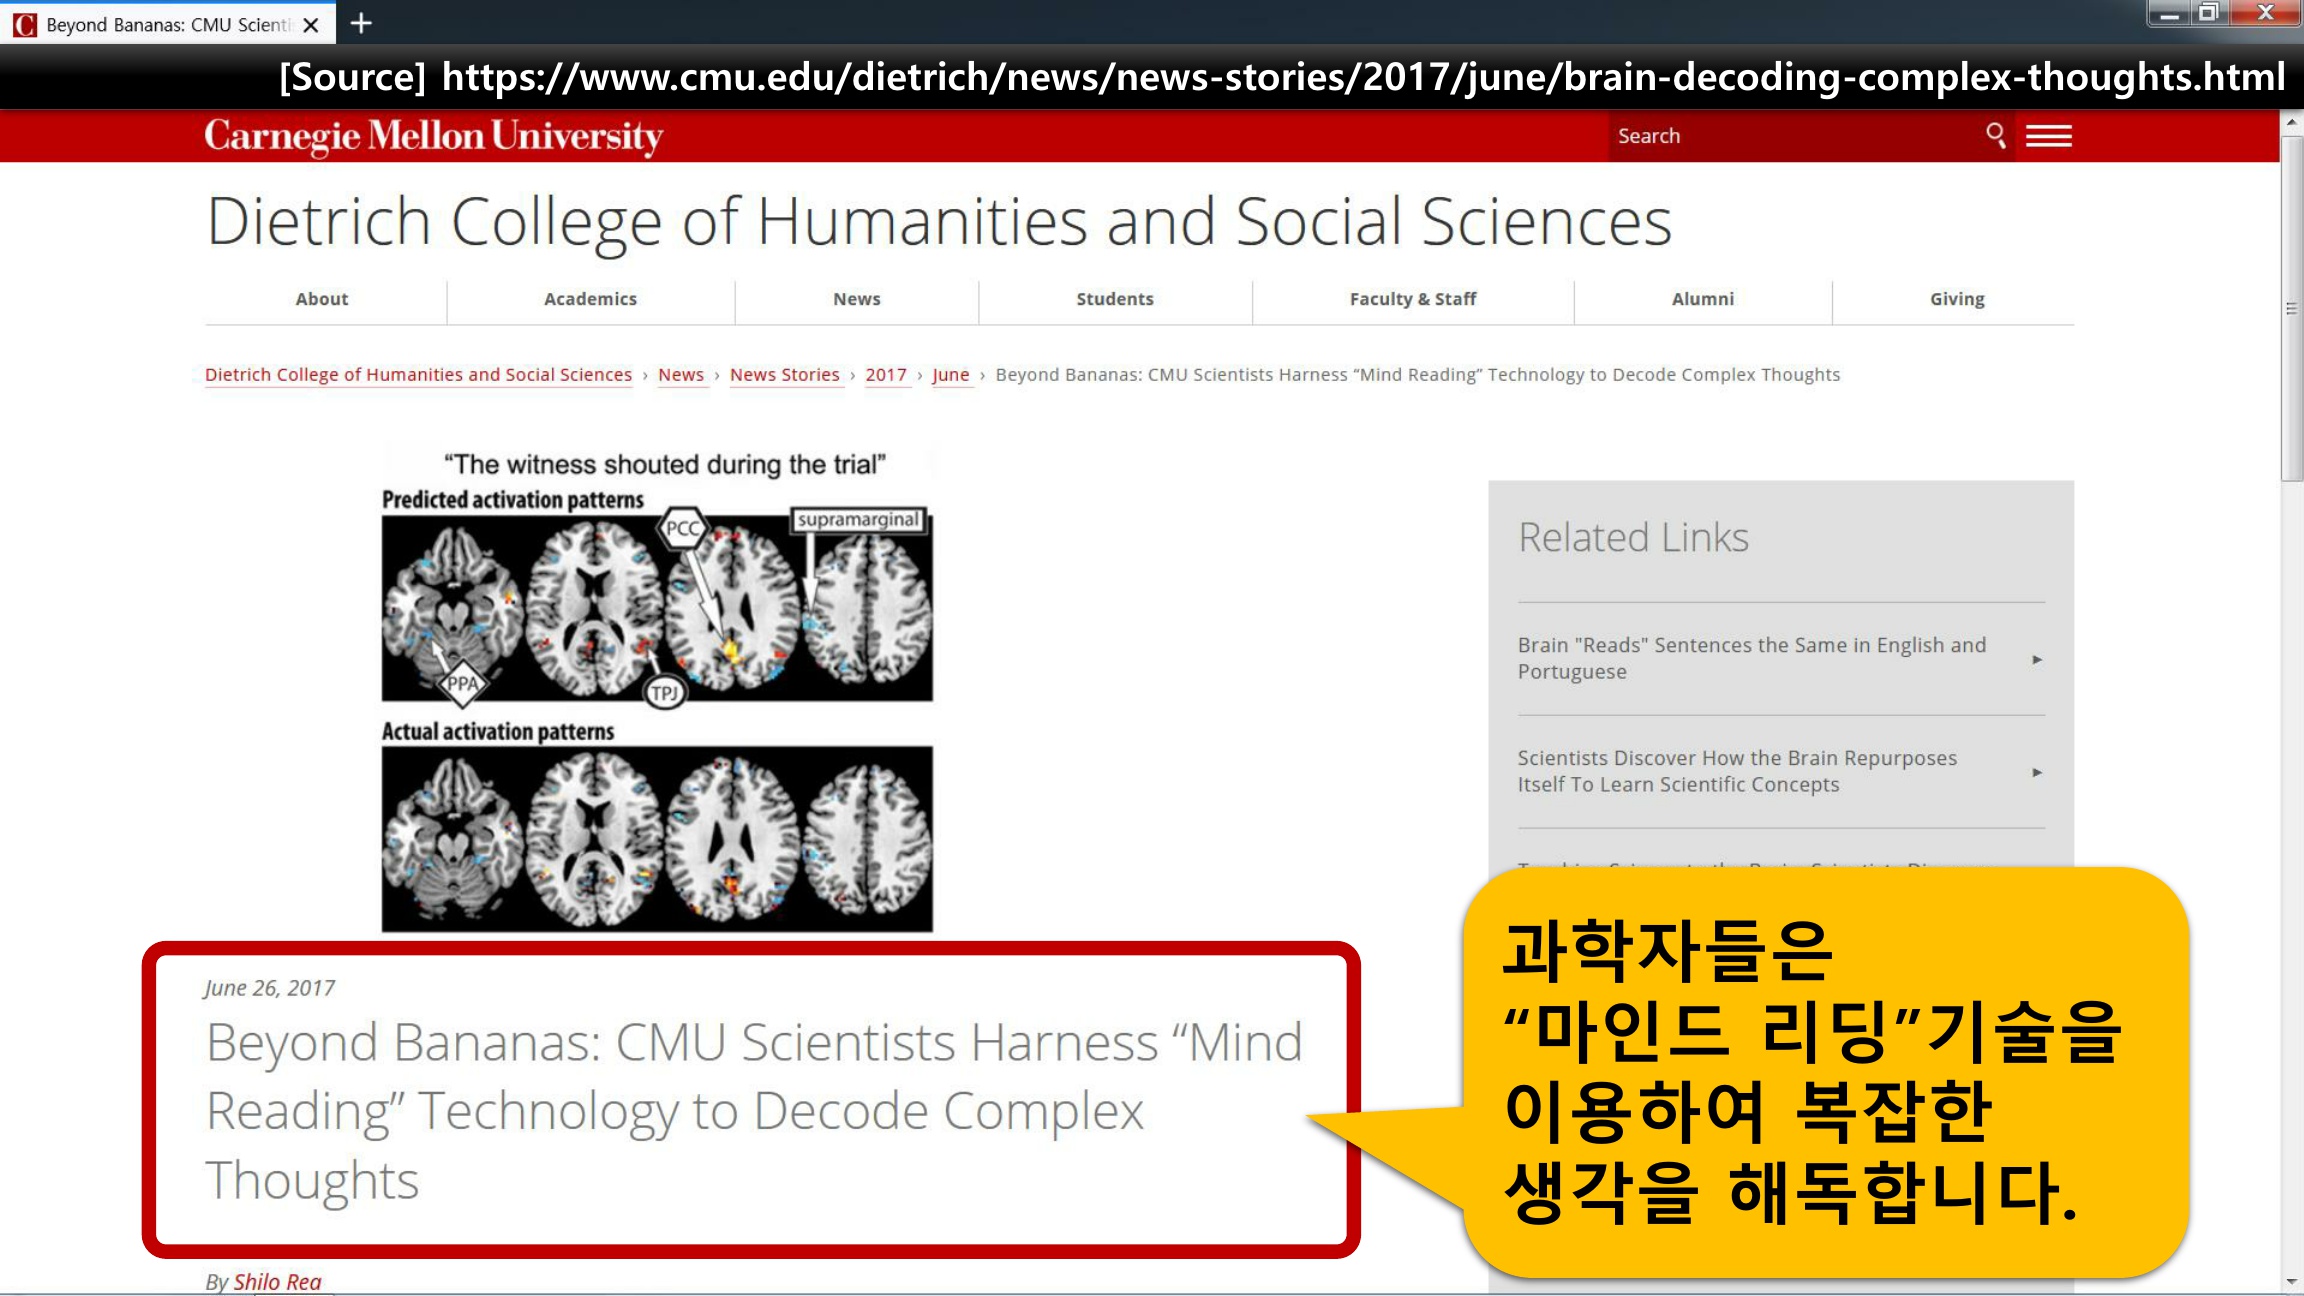Open a new browser tab

coord(362,23)
